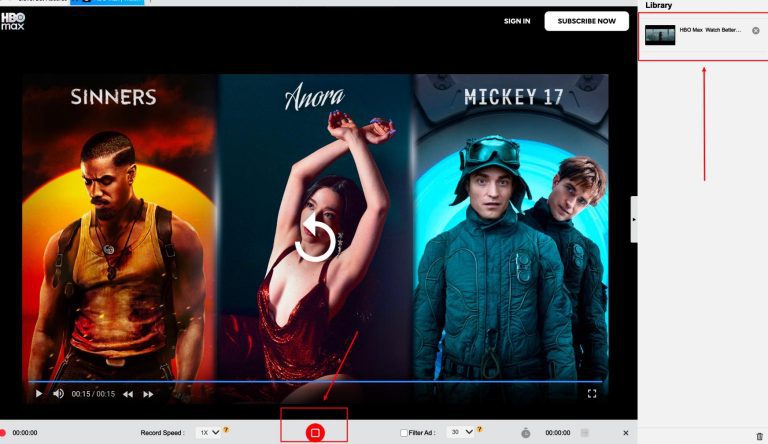The width and height of the screenshot is (768, 444).
Task: Enable the Filter Ad checkbox
Action: pos(404,433)
